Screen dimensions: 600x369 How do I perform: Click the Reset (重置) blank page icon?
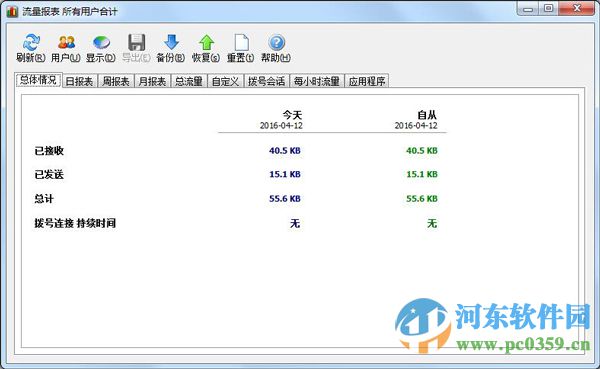coord(241,42)
